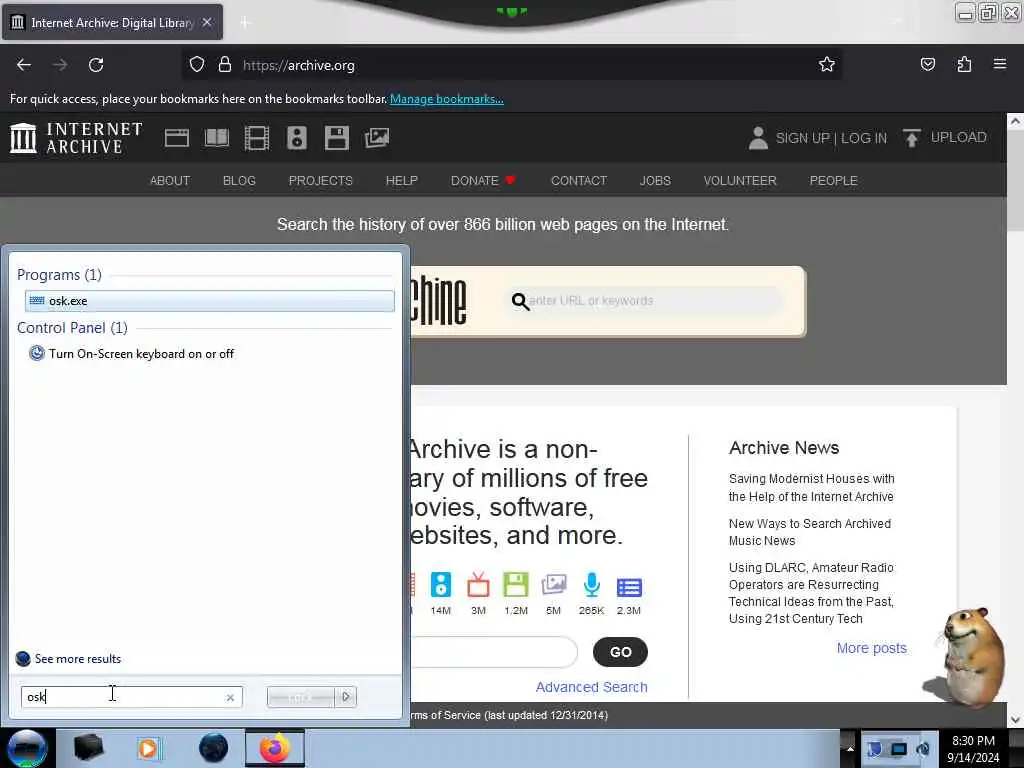The width and height of the screenshot is (1024, 768).
Task: Click the upload arrow icon
Action: click(x=912, y=138)
